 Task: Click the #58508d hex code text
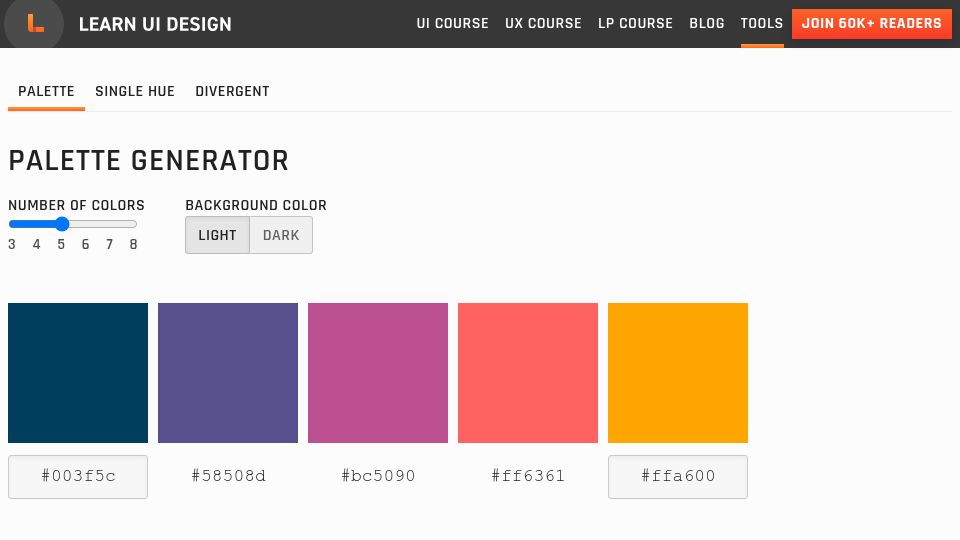[x=228, y=476]
